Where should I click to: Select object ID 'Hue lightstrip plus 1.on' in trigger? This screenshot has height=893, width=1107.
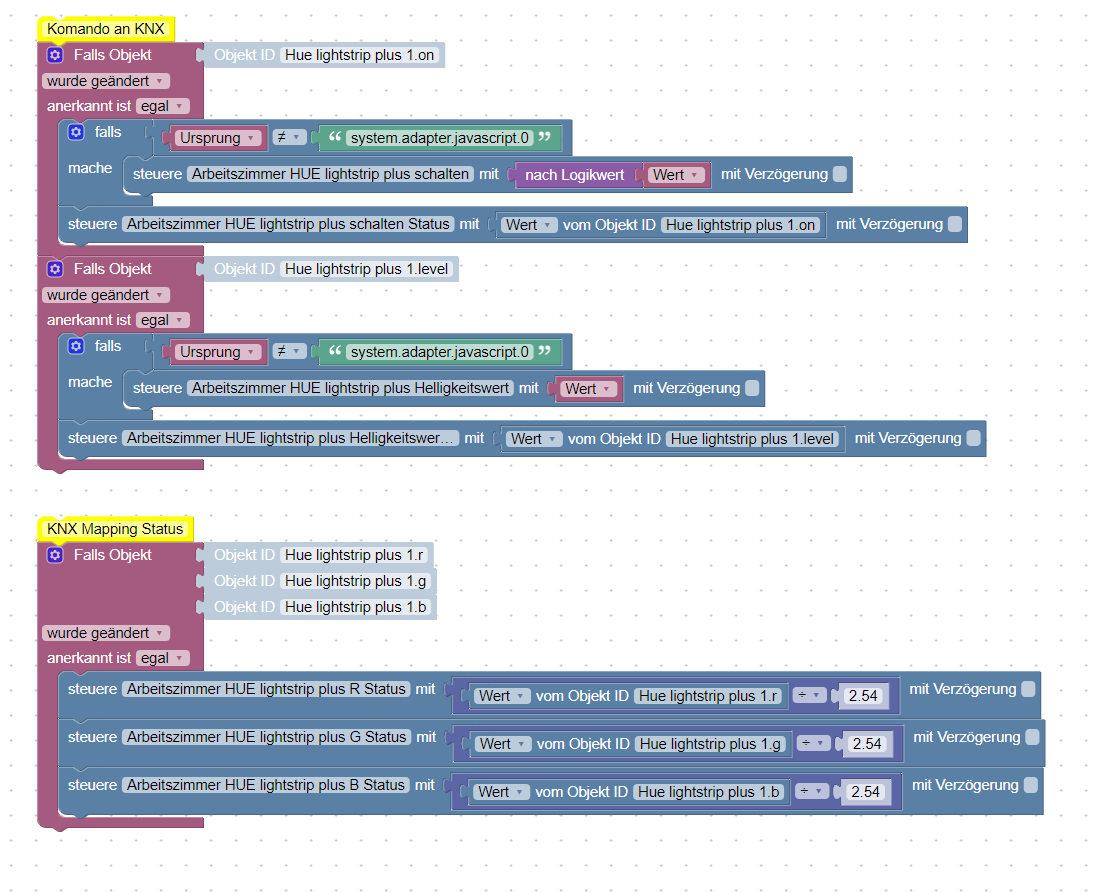pyautogui.click(x=359, y=55)
